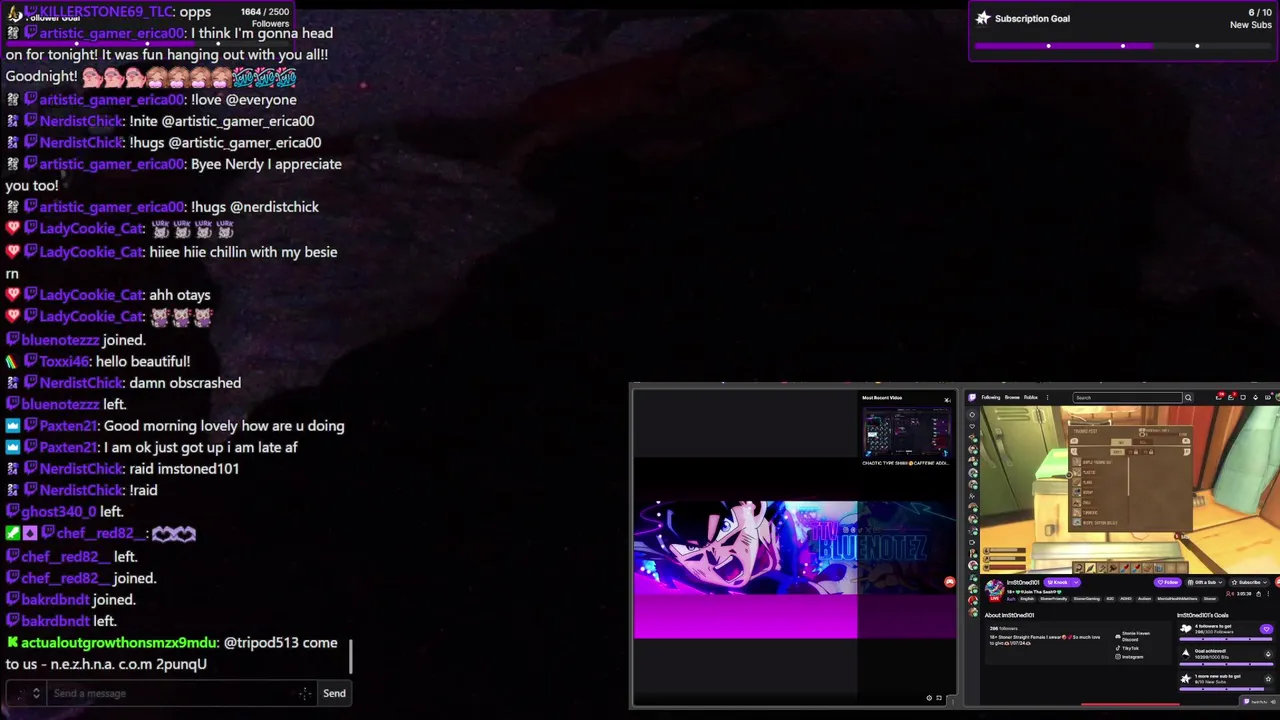
Task: Click the Subscription Goal progress bar
Action: tap(1123, 46)
